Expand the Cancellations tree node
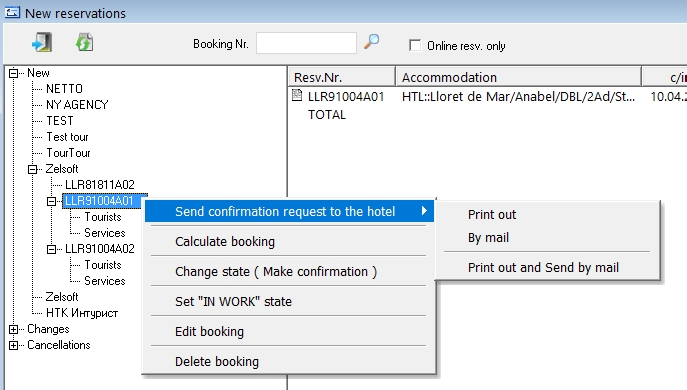 [14, 345]
